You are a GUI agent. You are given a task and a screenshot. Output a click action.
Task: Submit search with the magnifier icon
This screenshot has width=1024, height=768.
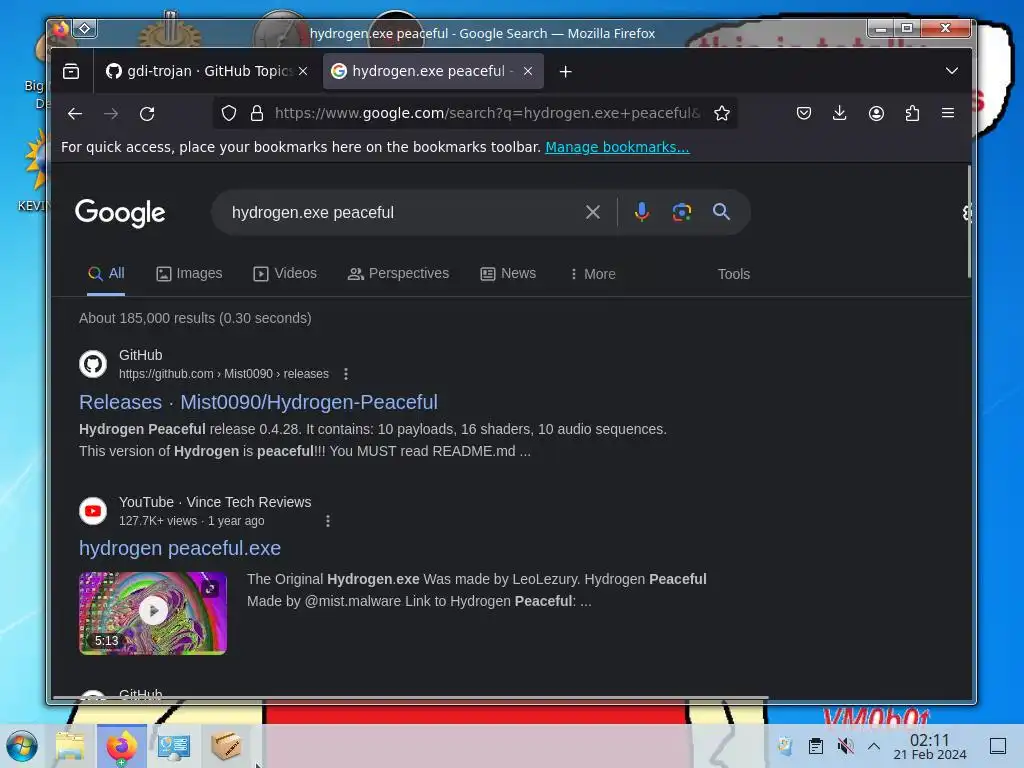[721, 212]
